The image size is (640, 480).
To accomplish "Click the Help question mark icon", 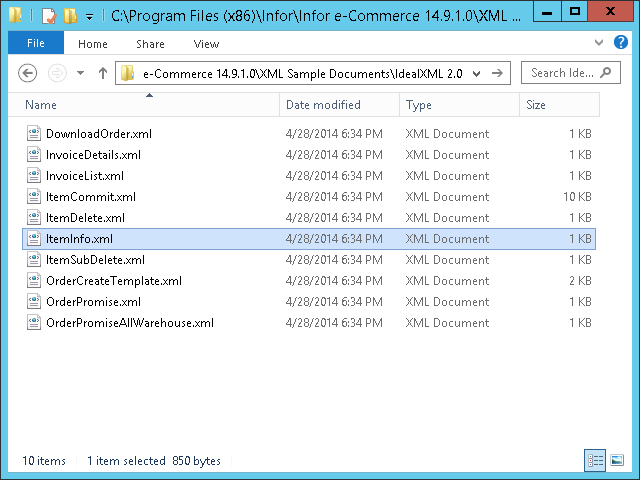I will pyautogui.click(x=625, y=43).
